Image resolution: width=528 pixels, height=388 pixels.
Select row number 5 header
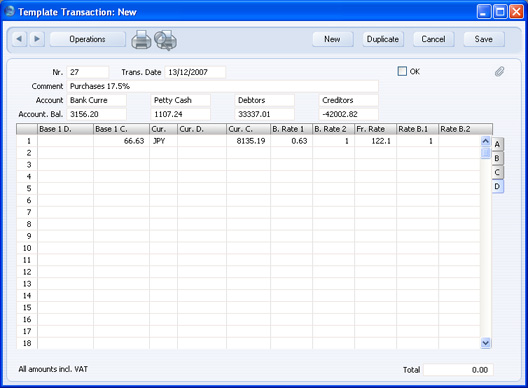[x=27, y=189]
